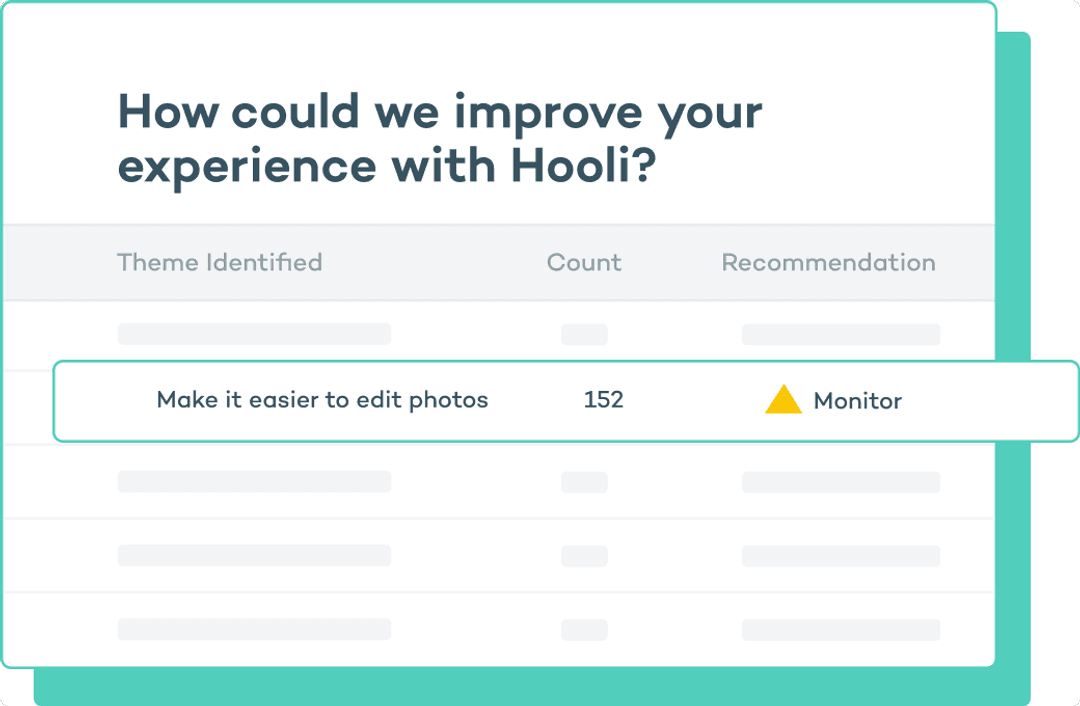Viewport: 1080px width, 706px height.
Task: Click the count placeholder in the last table row
Action: [x=584, y=630]
